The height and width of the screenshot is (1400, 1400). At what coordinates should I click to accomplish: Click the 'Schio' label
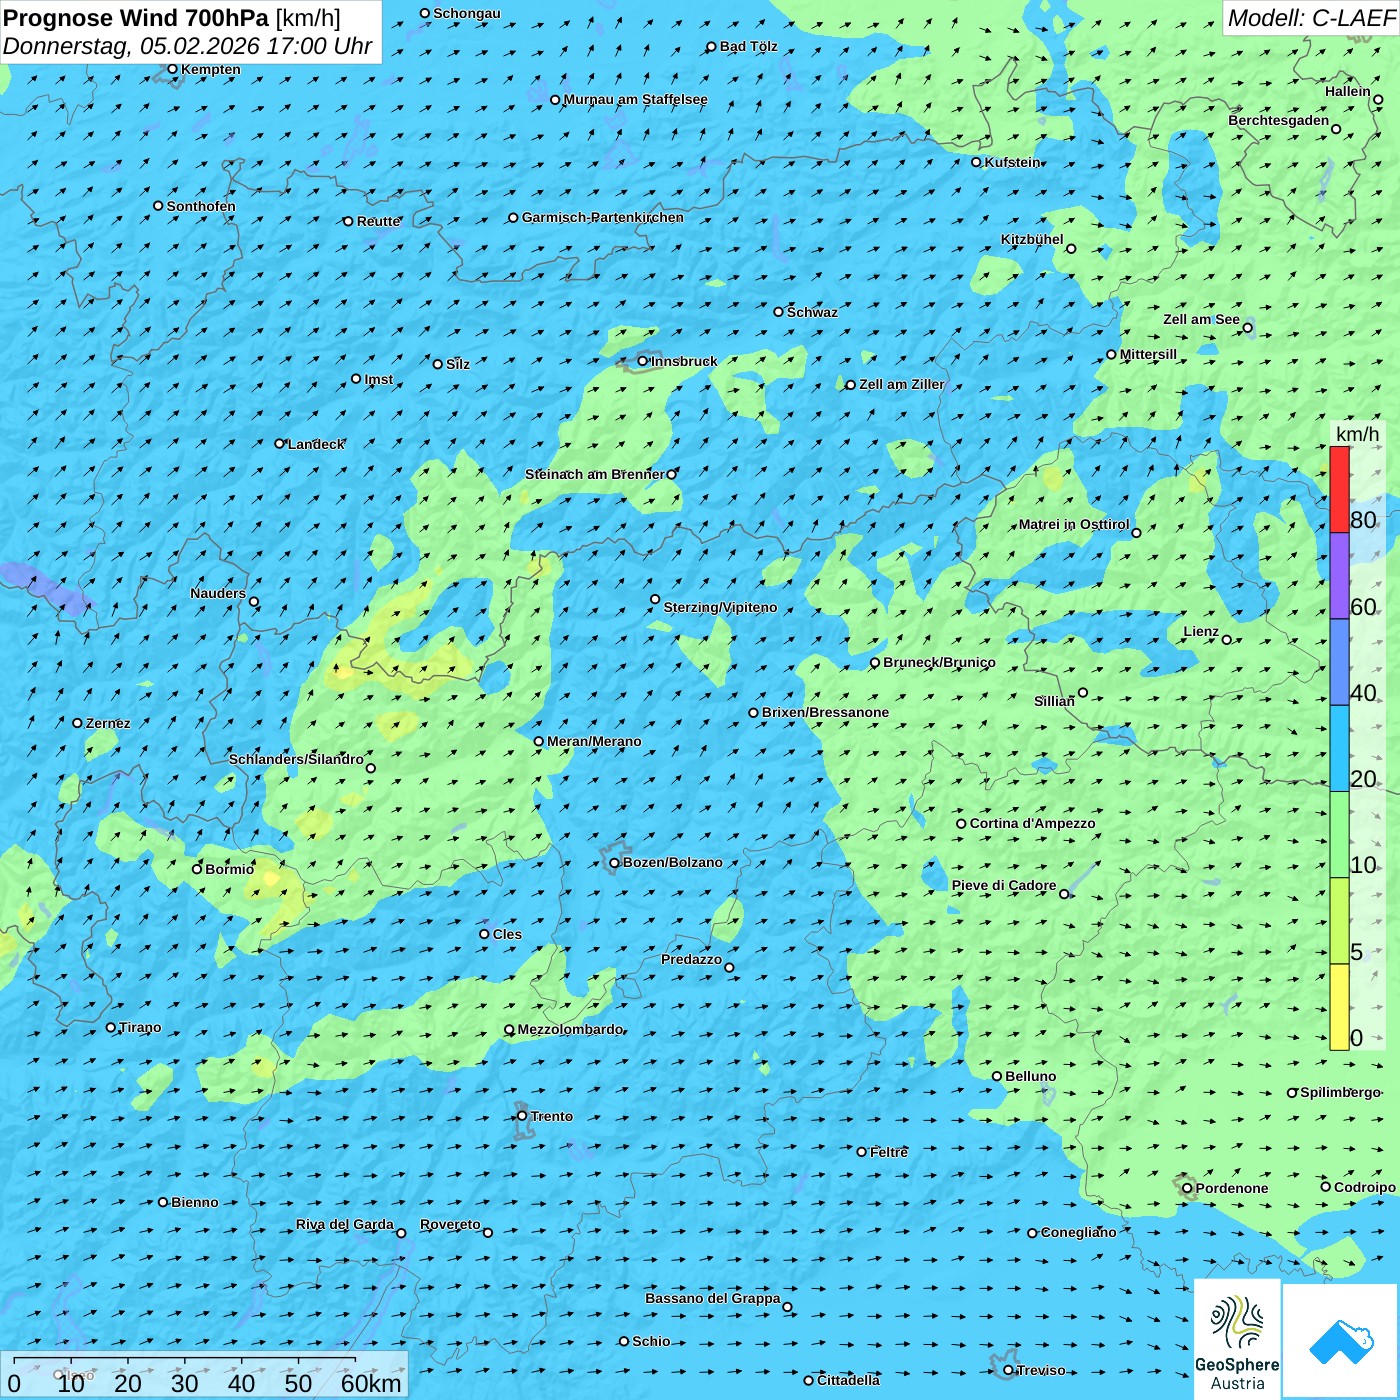(651, 1341)
